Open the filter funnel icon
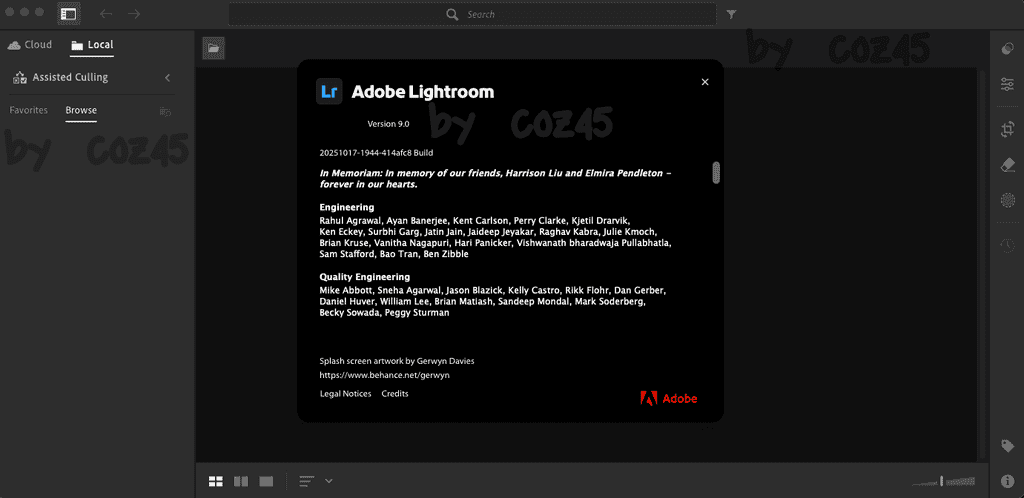Screen dimensions: 1024x498 click(x=731, y=14)
